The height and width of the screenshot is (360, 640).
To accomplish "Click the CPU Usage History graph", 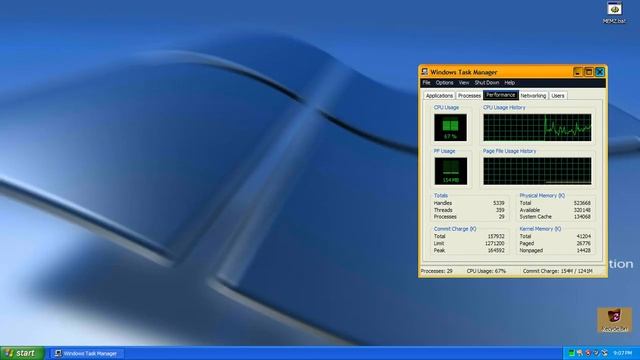I will pos(537,127).
